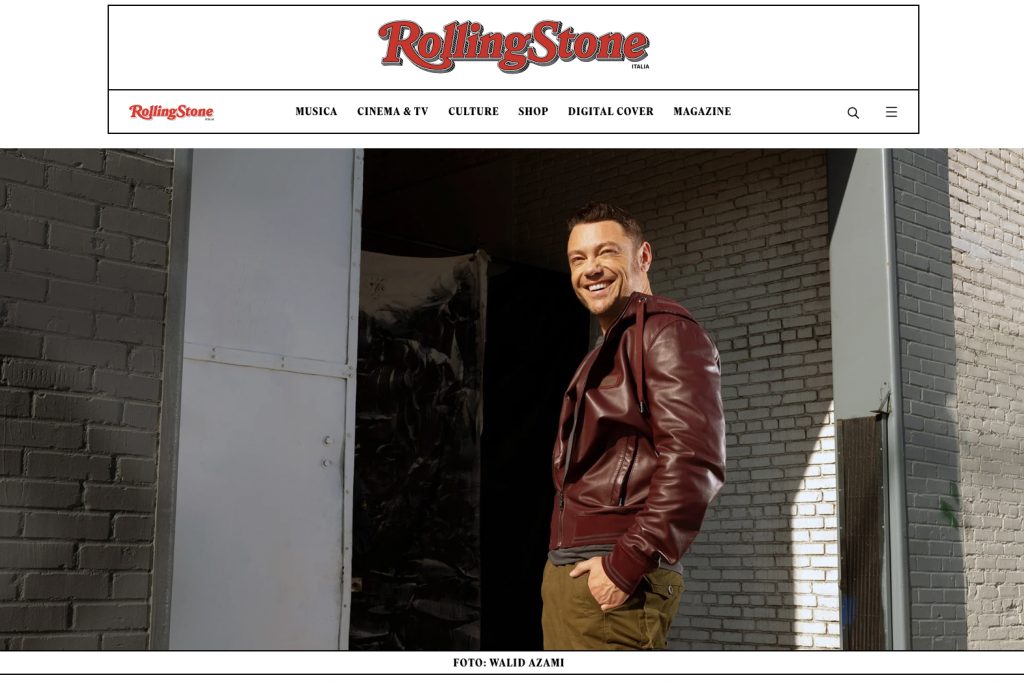The height and width of the screenshot is (683, 1024).
Task: Select the Culture menu item
Action: pyautogui.click(x=473, y=112)
